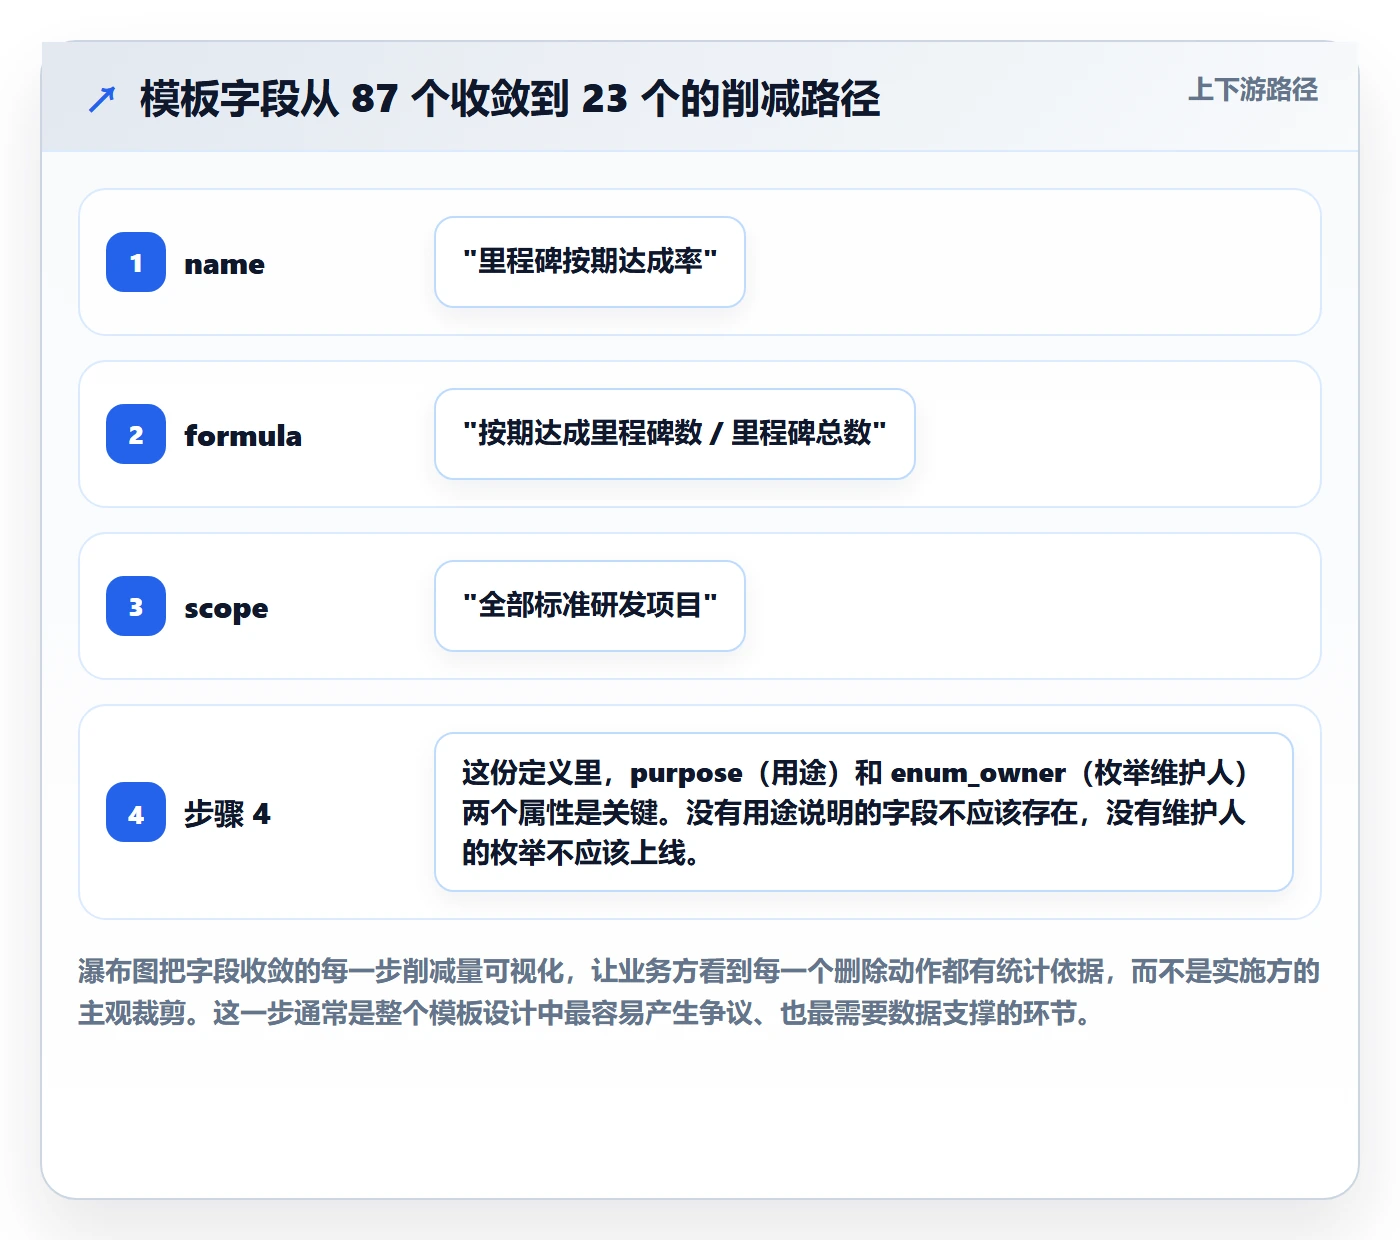This screenshot has width=1400, height=1240.
Task: Click the "全部标准研发项目" value box
Action: (590, 606)
